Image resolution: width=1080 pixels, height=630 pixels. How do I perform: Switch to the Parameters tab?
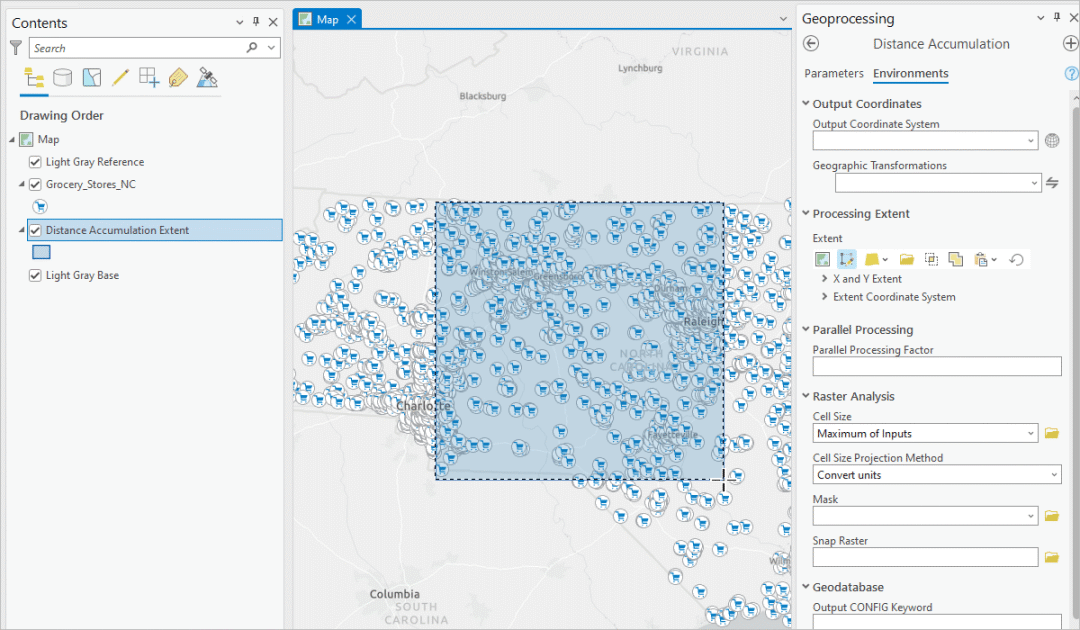tap(835, 73)
